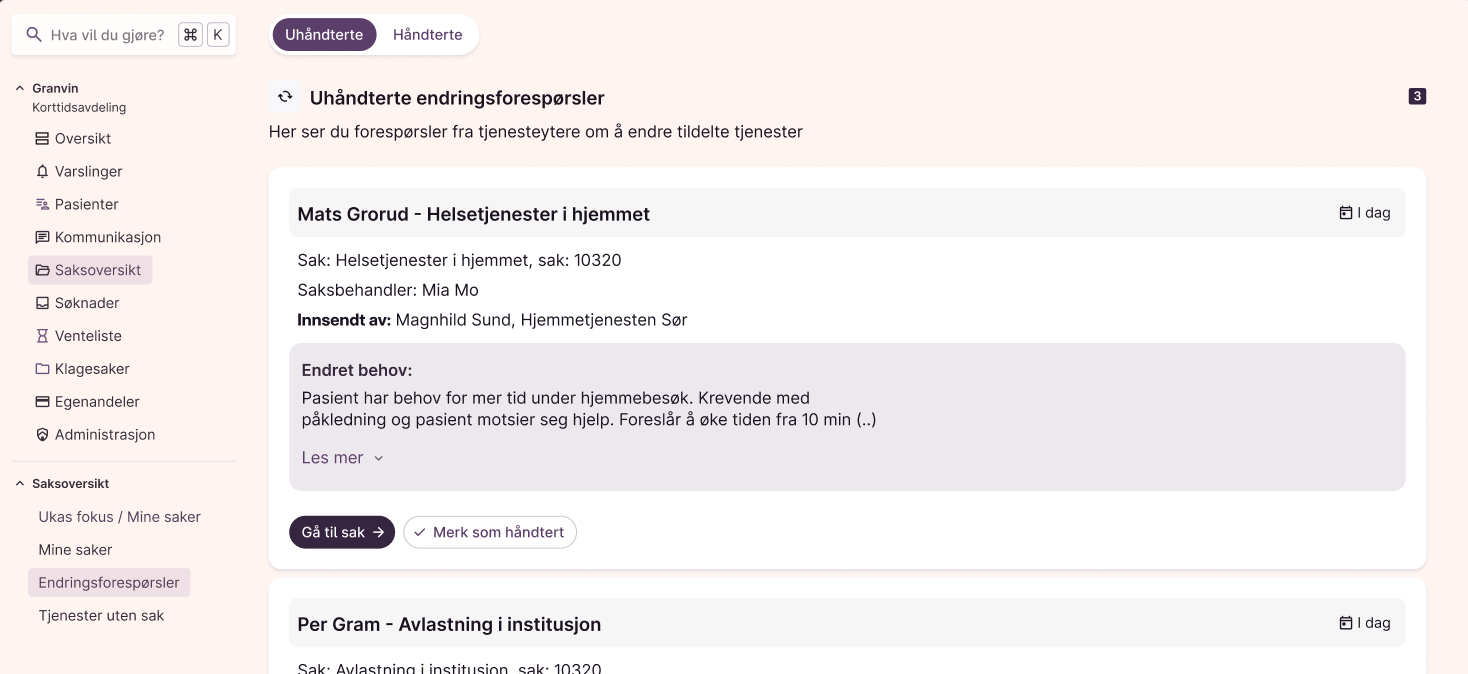Click the Kommunikasjon chat icon

point(42,238)
